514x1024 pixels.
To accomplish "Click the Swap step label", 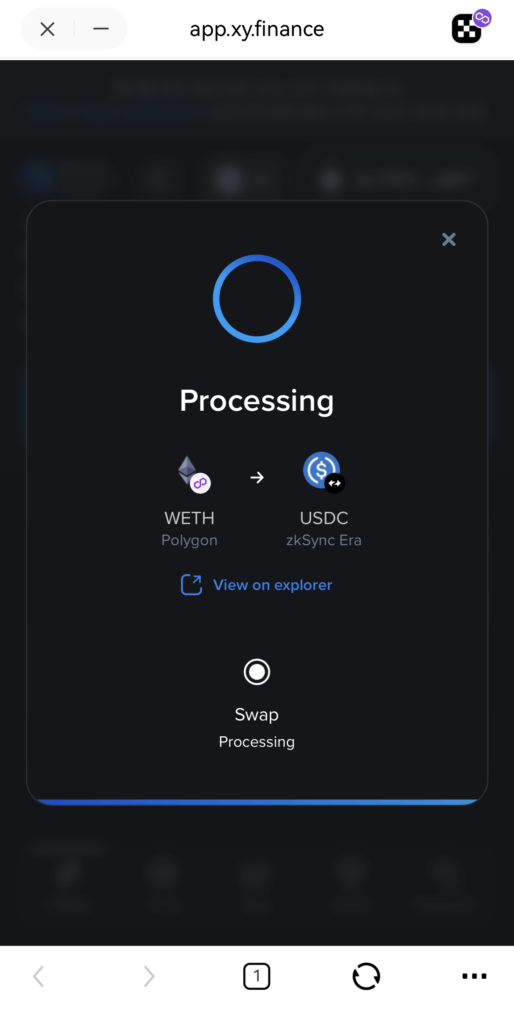I will [257, 714].
